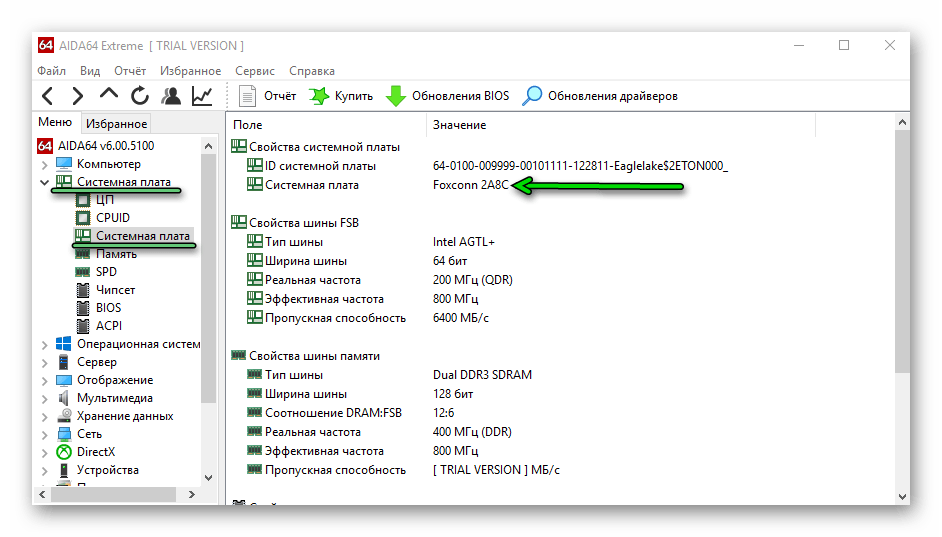Click the Купить green star icon
This screenshot has width=942, height=537.
(319, 96)
